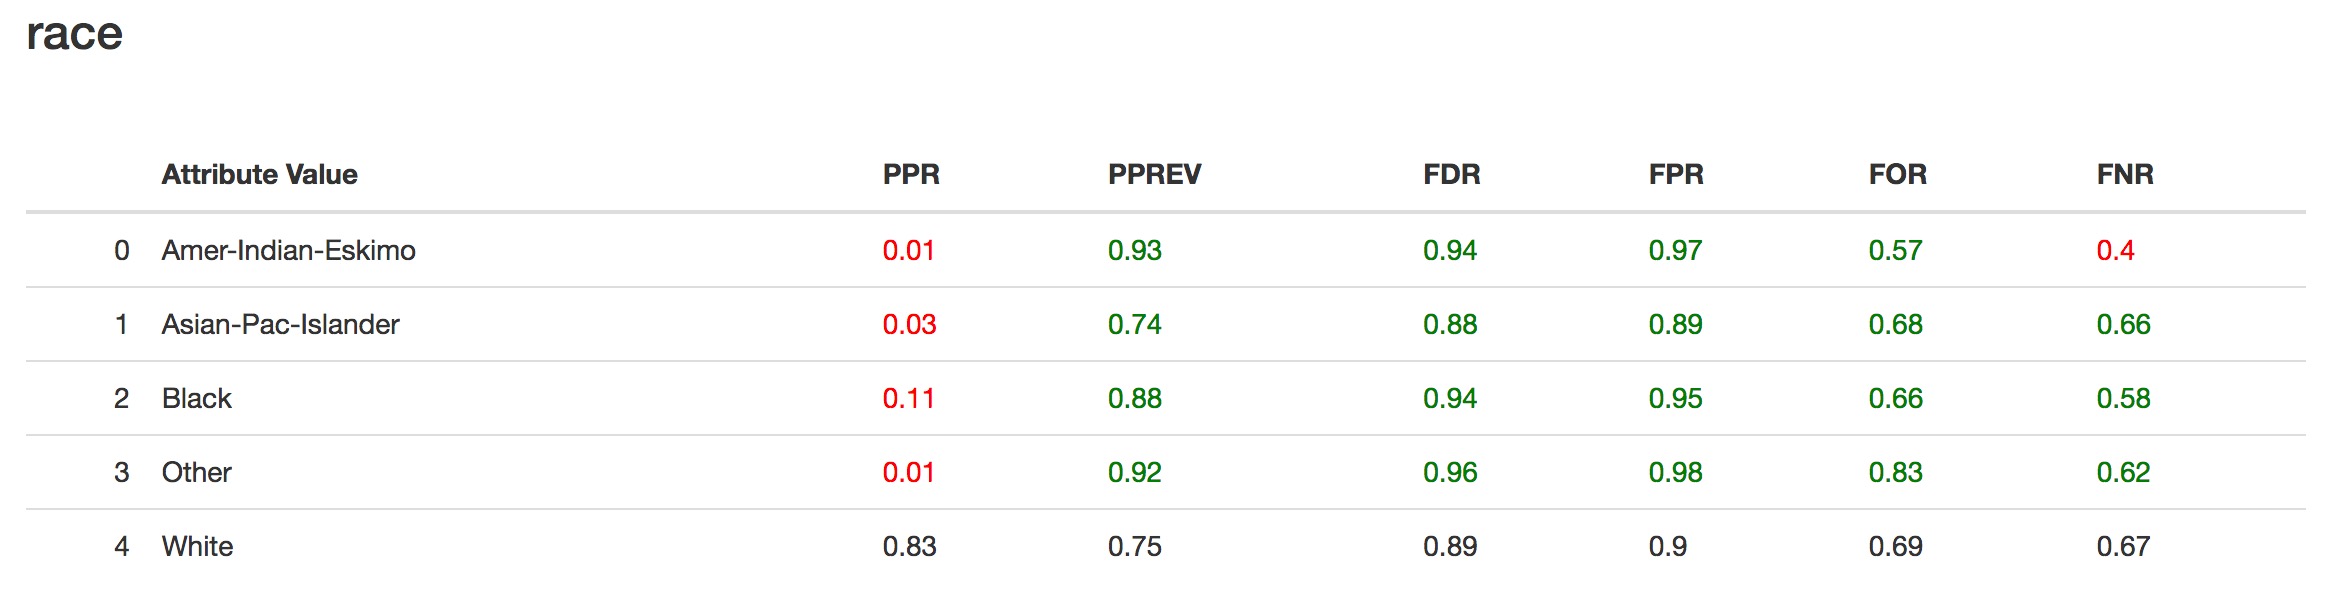Click Other FOR value 0.83
Screen dimensions: 2352x598
coord(1895,472)
